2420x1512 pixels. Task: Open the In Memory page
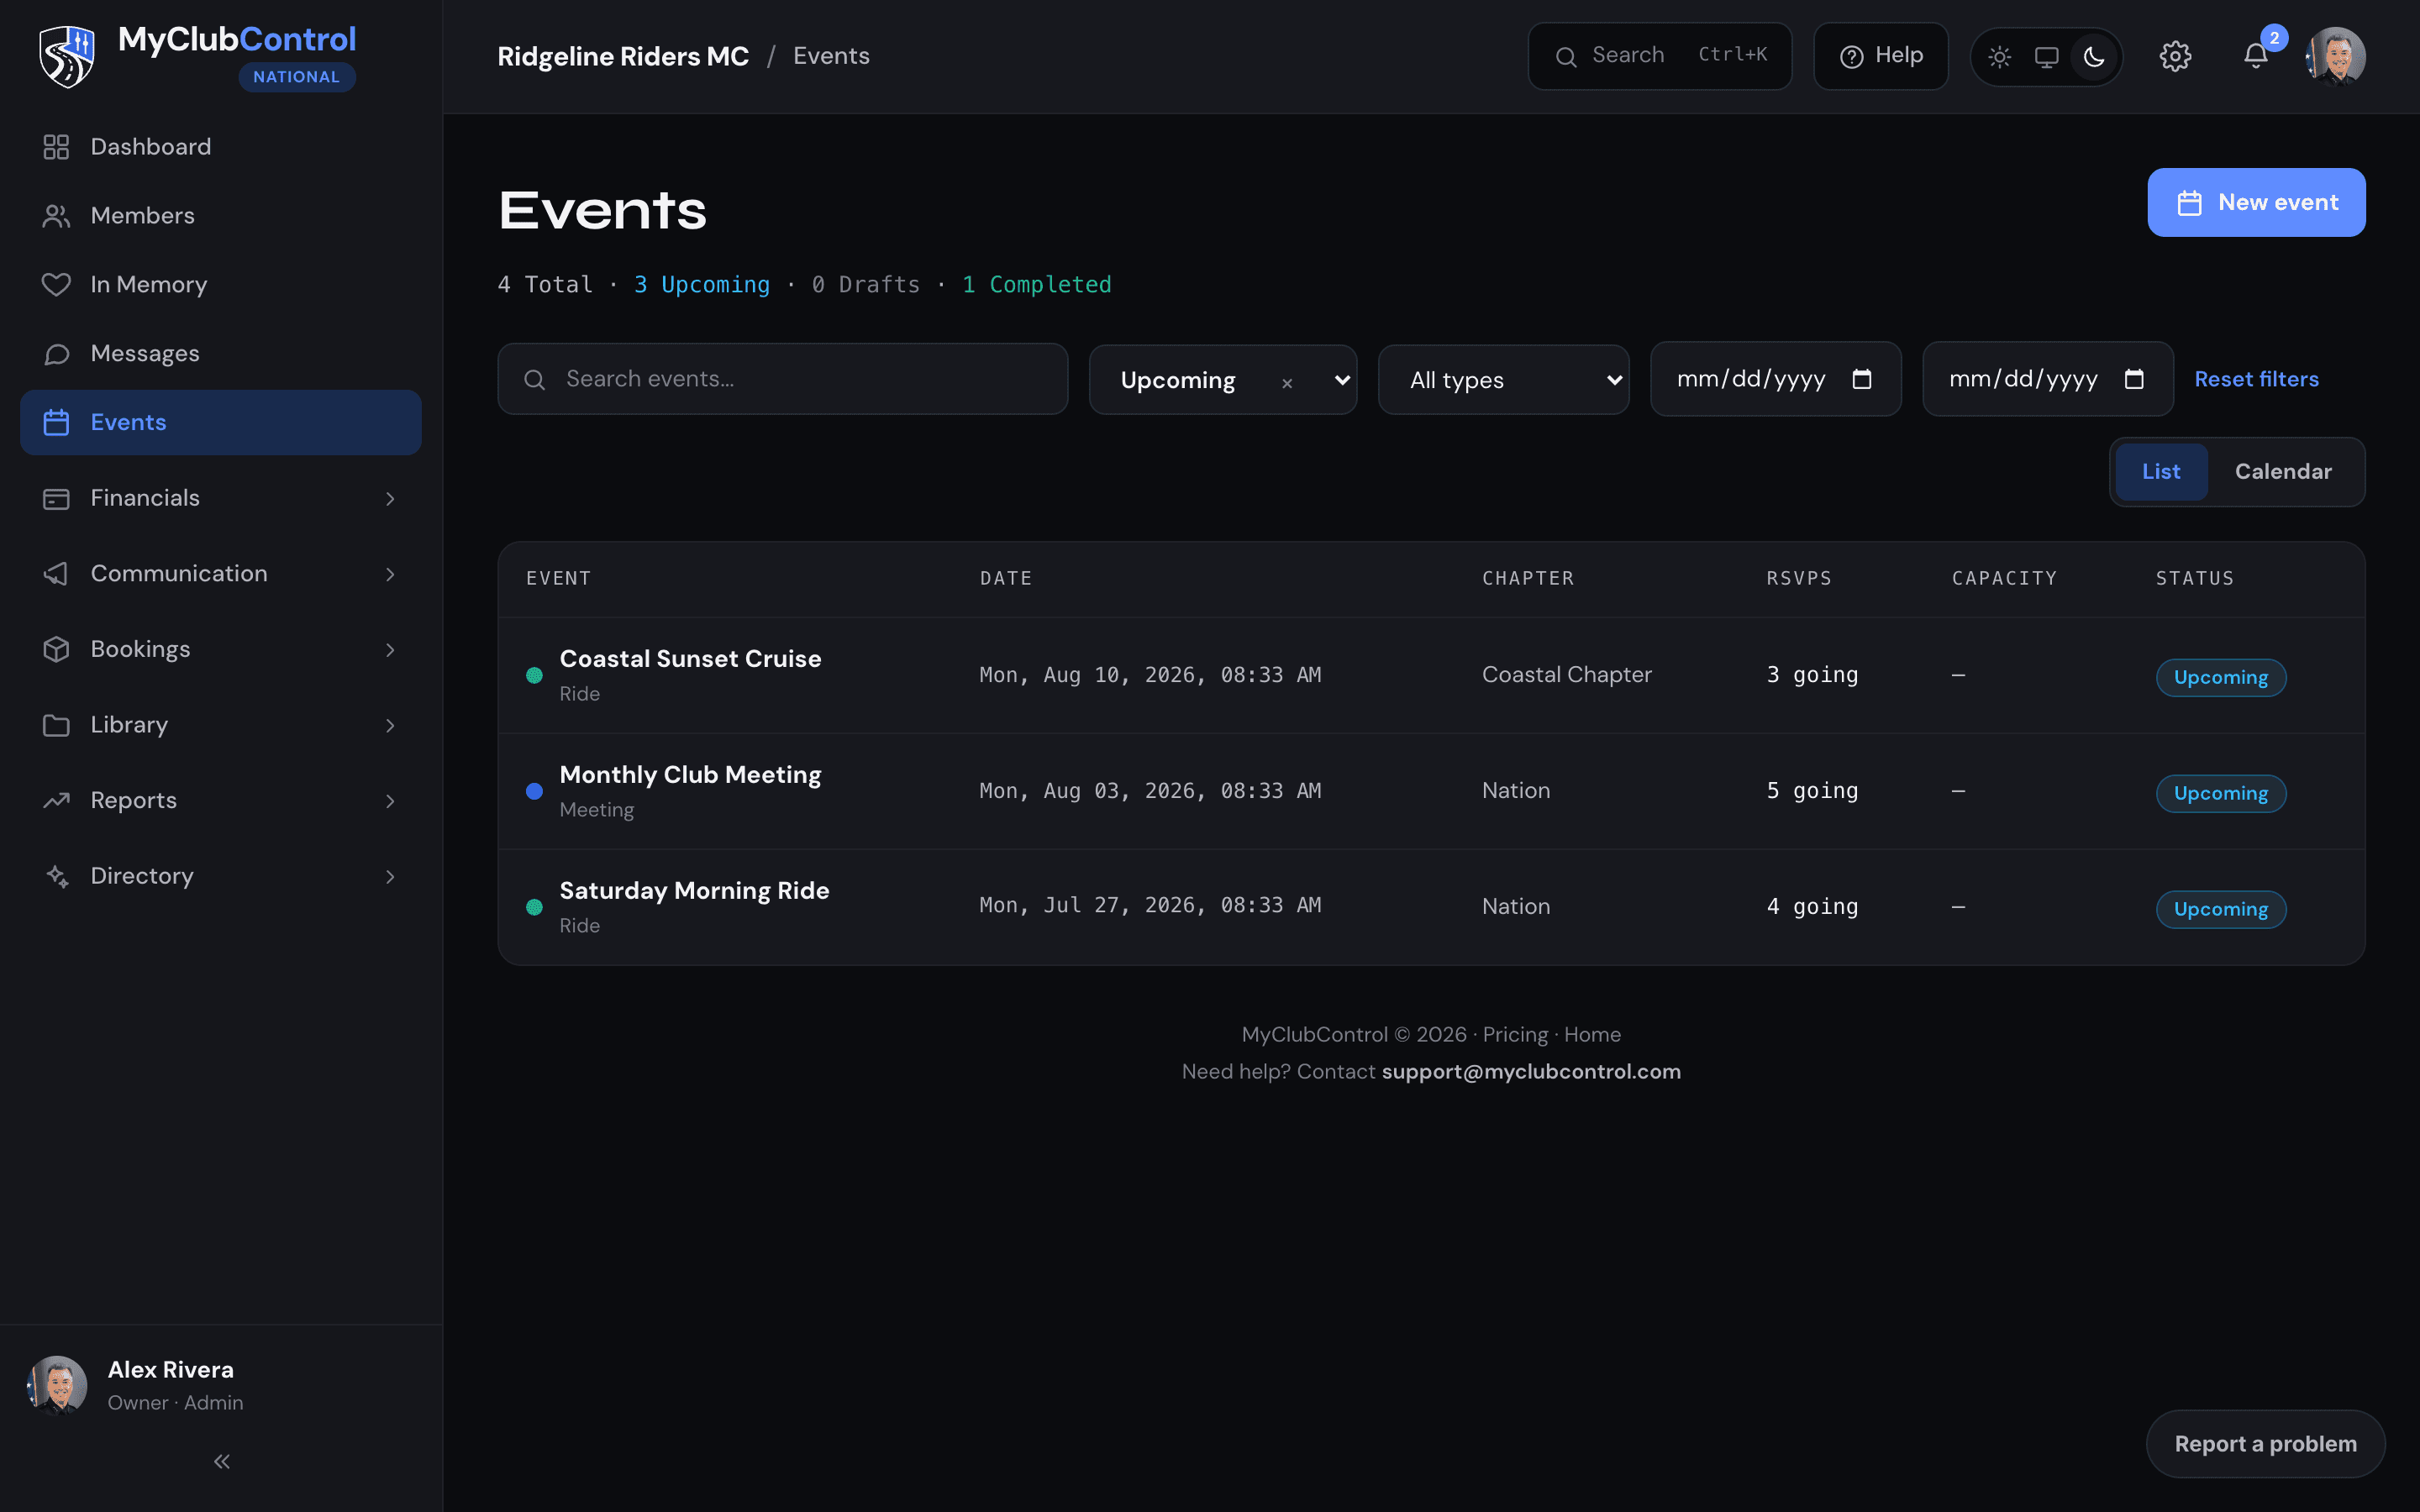coord(220,285)
